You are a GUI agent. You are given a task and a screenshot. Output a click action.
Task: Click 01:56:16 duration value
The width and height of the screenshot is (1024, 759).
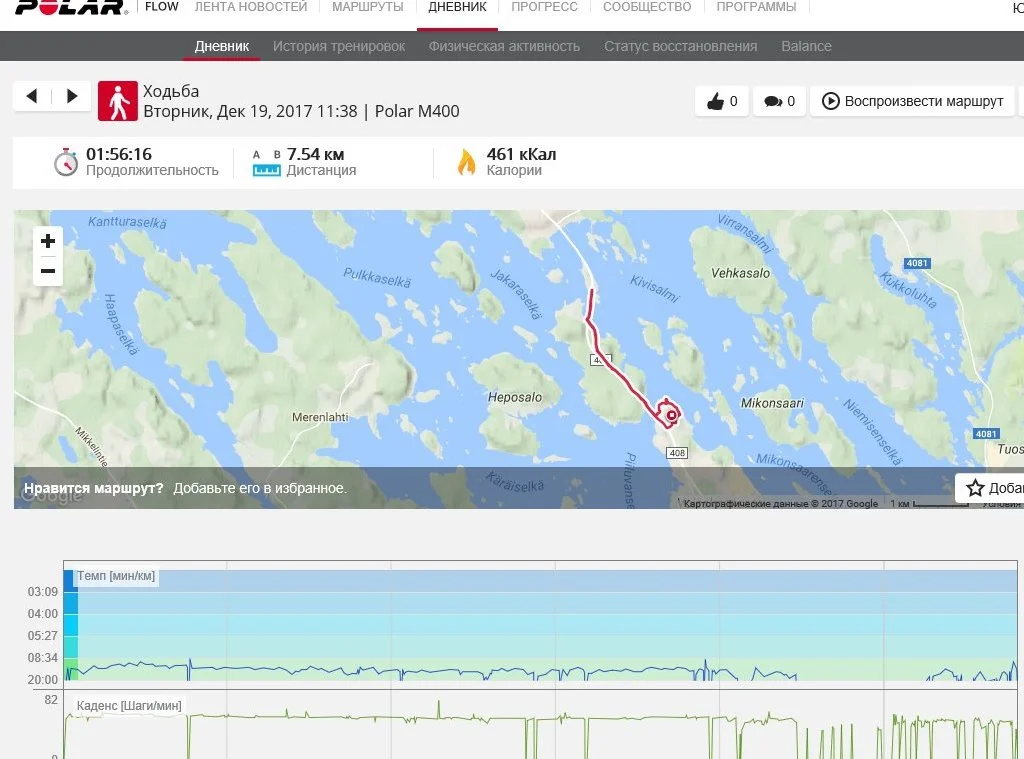(x=119, y=154)
